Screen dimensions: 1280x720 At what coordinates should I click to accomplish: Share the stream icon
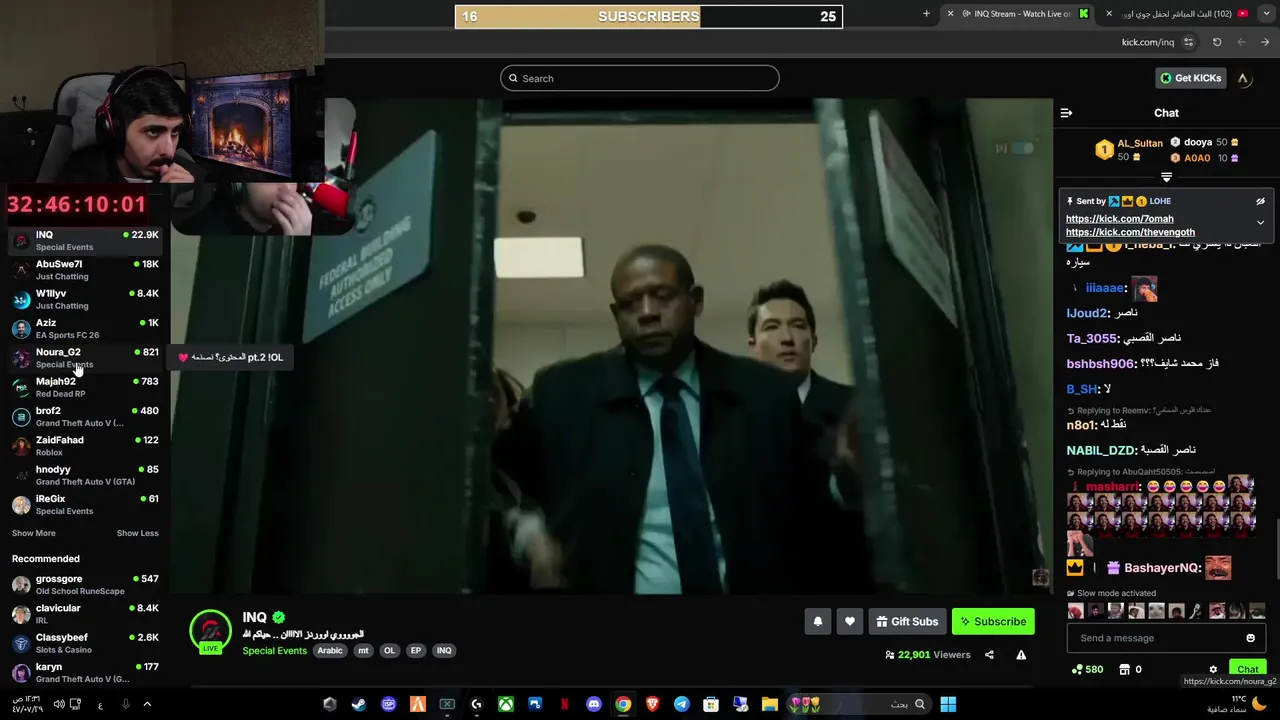(989, 655)
